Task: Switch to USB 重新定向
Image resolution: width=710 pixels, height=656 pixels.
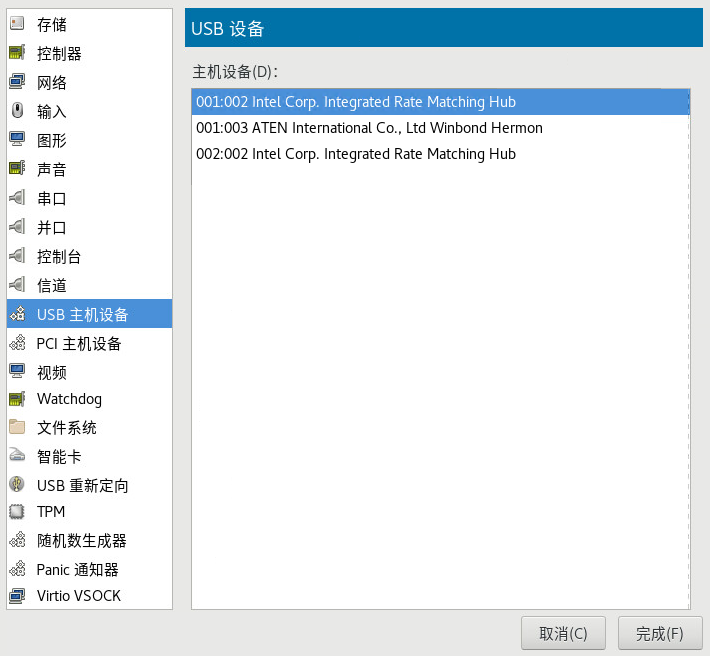Action: point(90,485)
